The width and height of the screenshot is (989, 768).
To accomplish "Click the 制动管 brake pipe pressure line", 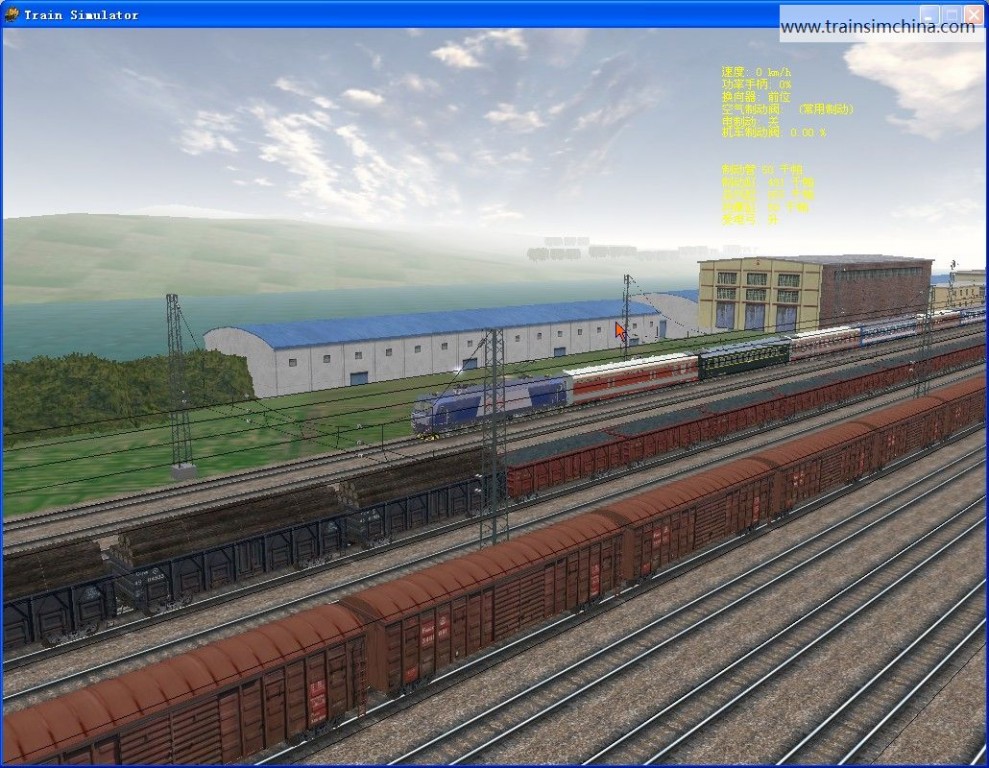I will click(x=762, y=169).
